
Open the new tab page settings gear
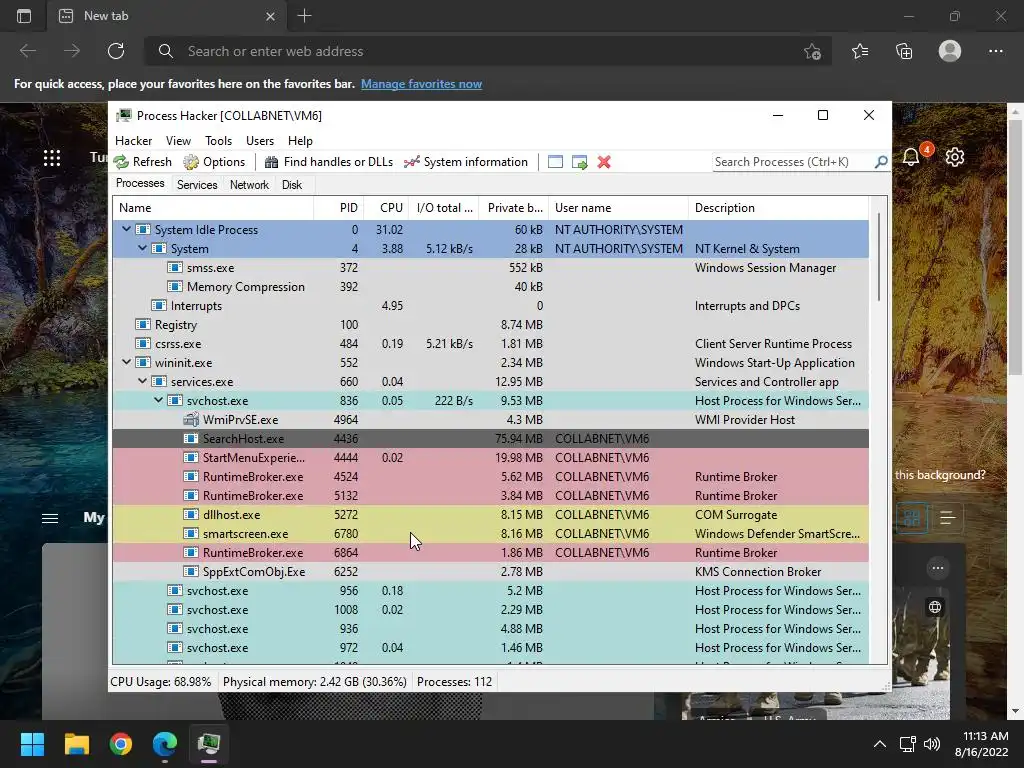pyautogui.click(x=955, y=157)
